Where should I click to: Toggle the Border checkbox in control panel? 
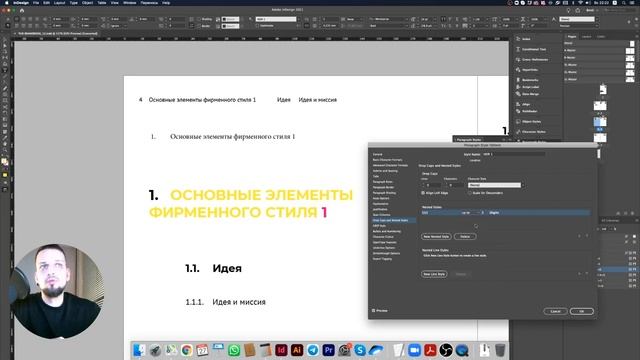tap(199, 26)
